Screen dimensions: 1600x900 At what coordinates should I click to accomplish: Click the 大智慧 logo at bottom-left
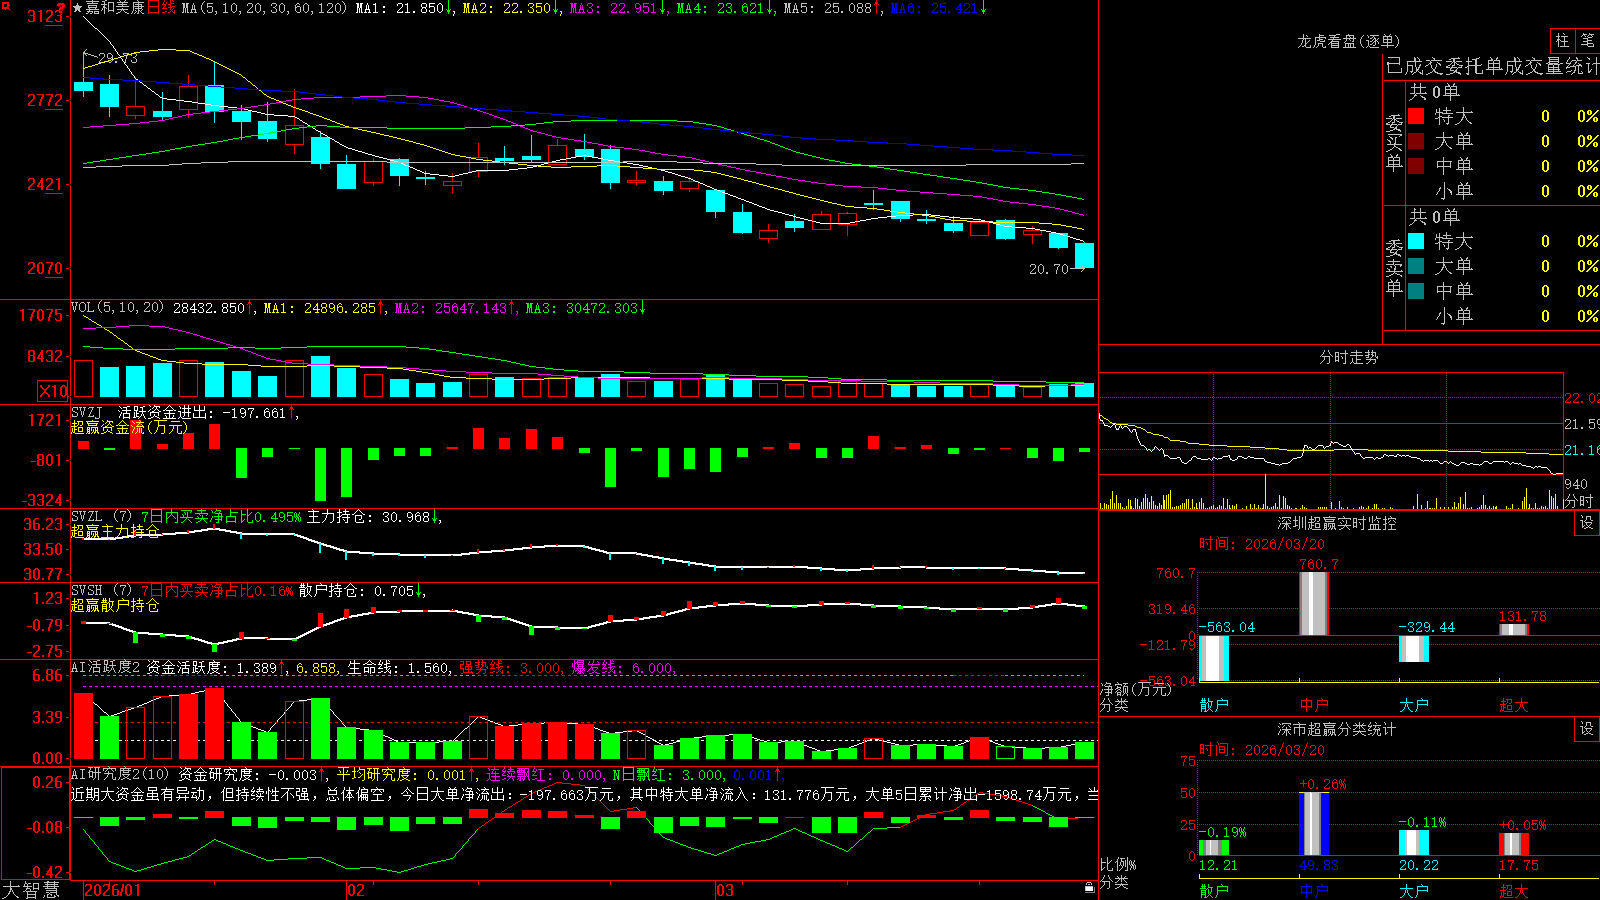pos(31,890)
